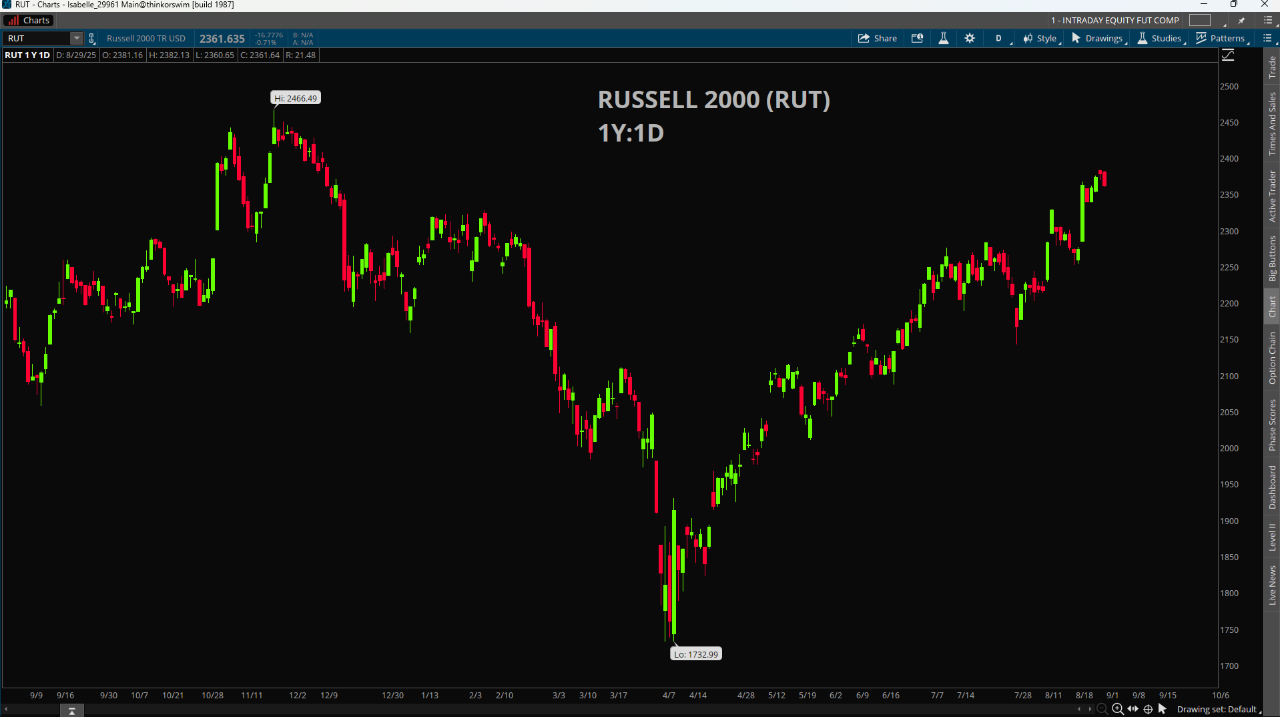Open the Option Chain sidebar tab
This screenshot has height=717, width=1280.
(x=1272, y=359)
